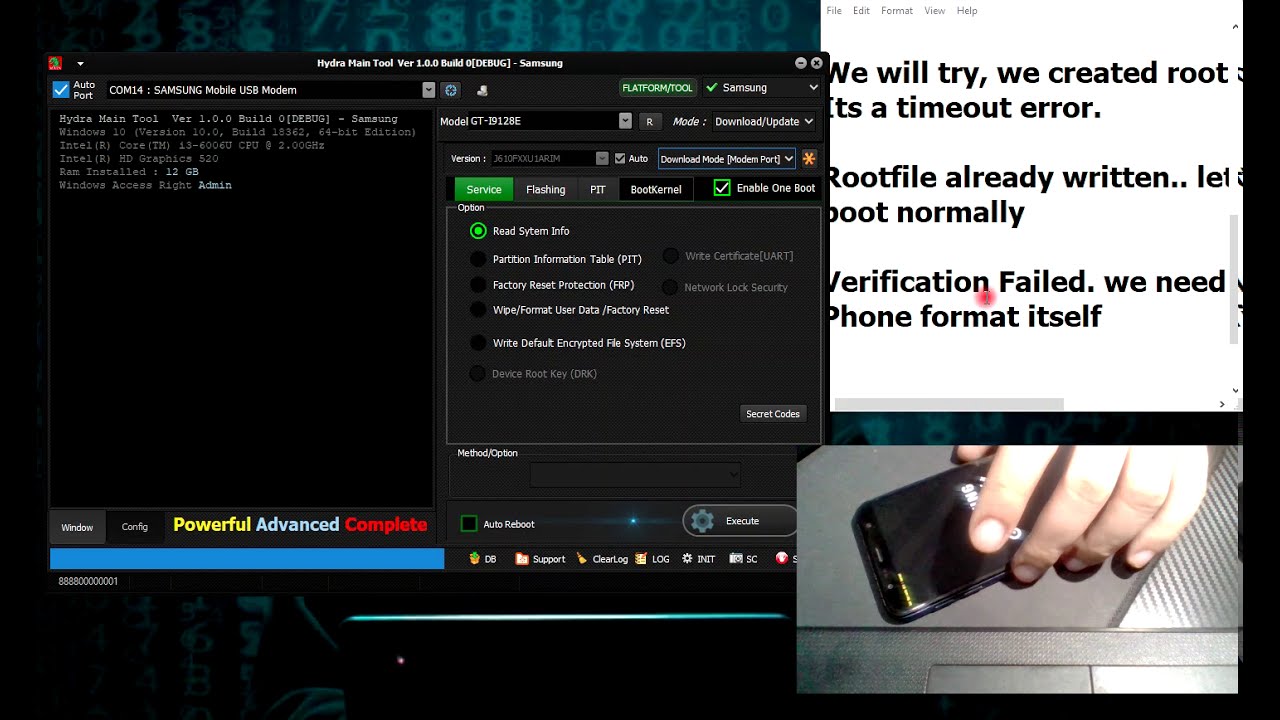
Task: Open the BootKernel tab
Action: tap(656, 189)
